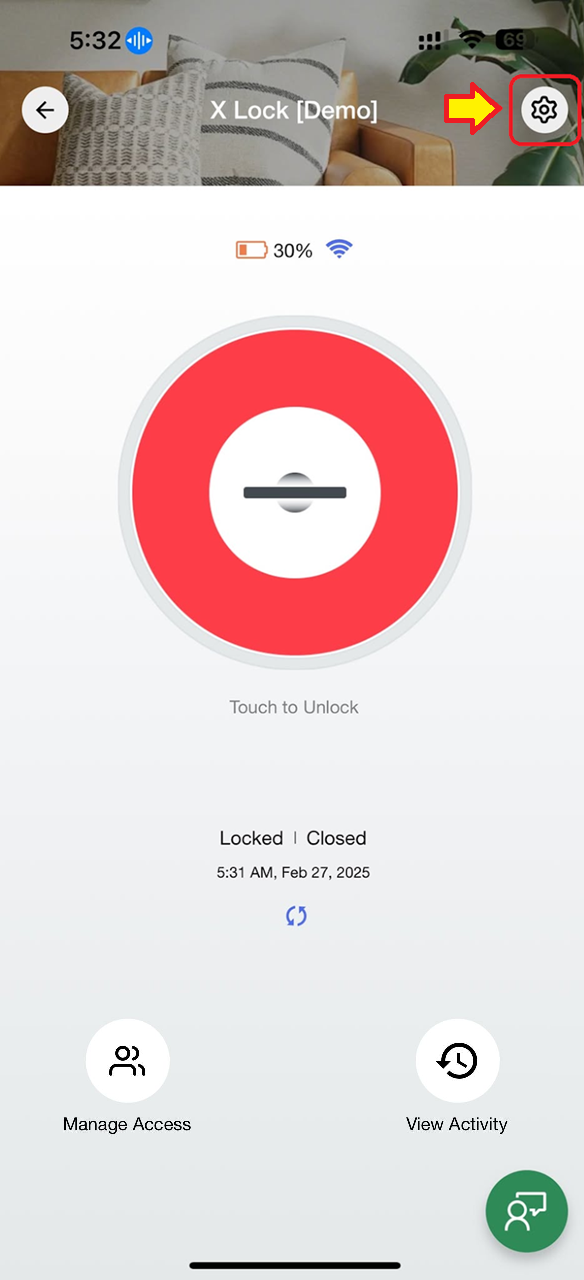Open lock settings via gear icon

[544, 109]
